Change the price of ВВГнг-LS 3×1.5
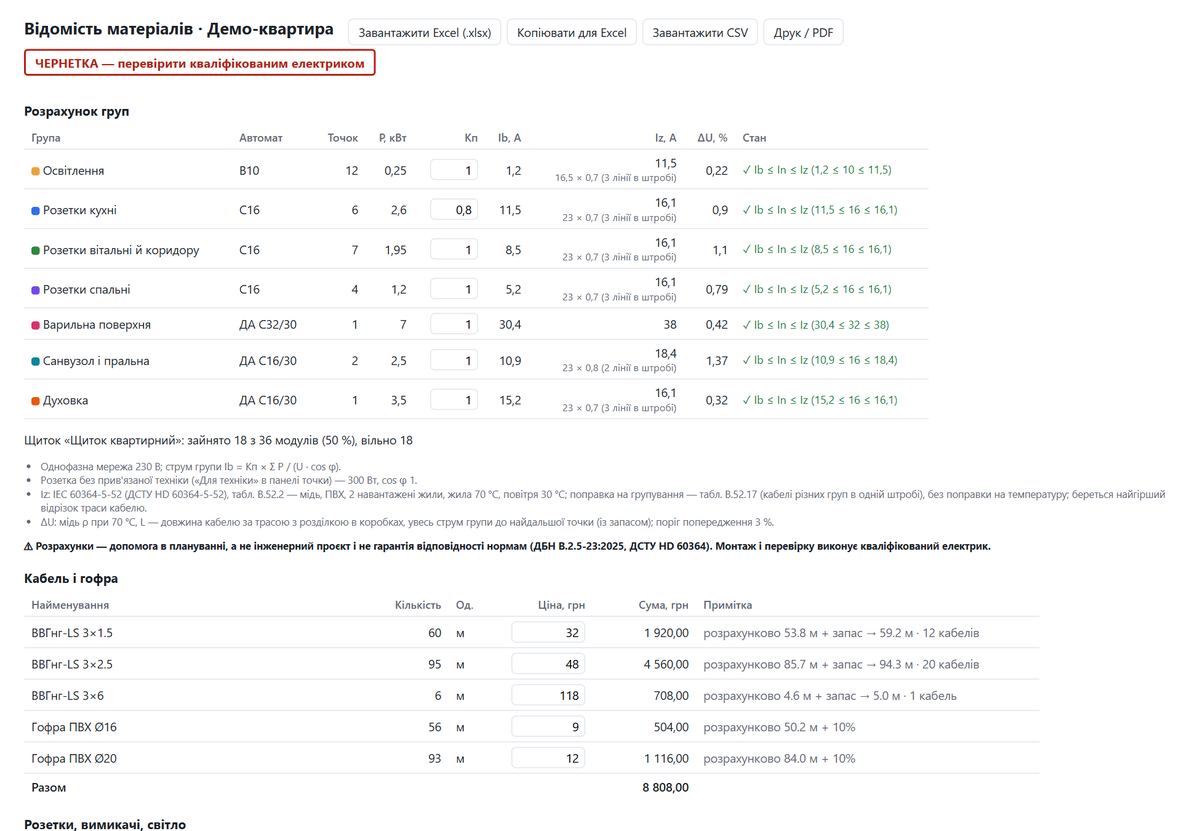The height and width of the screenshot is (831, 1200). [x=548, y=633]
